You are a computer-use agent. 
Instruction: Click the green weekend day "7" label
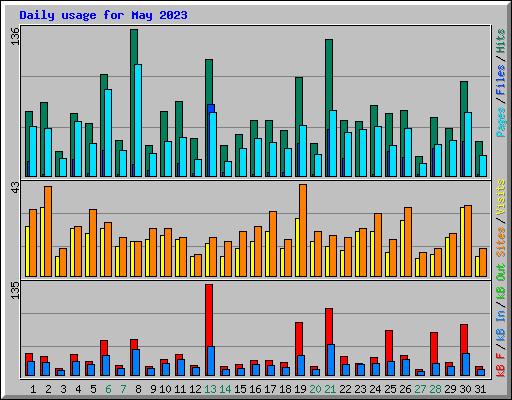[x=123, y=389]
